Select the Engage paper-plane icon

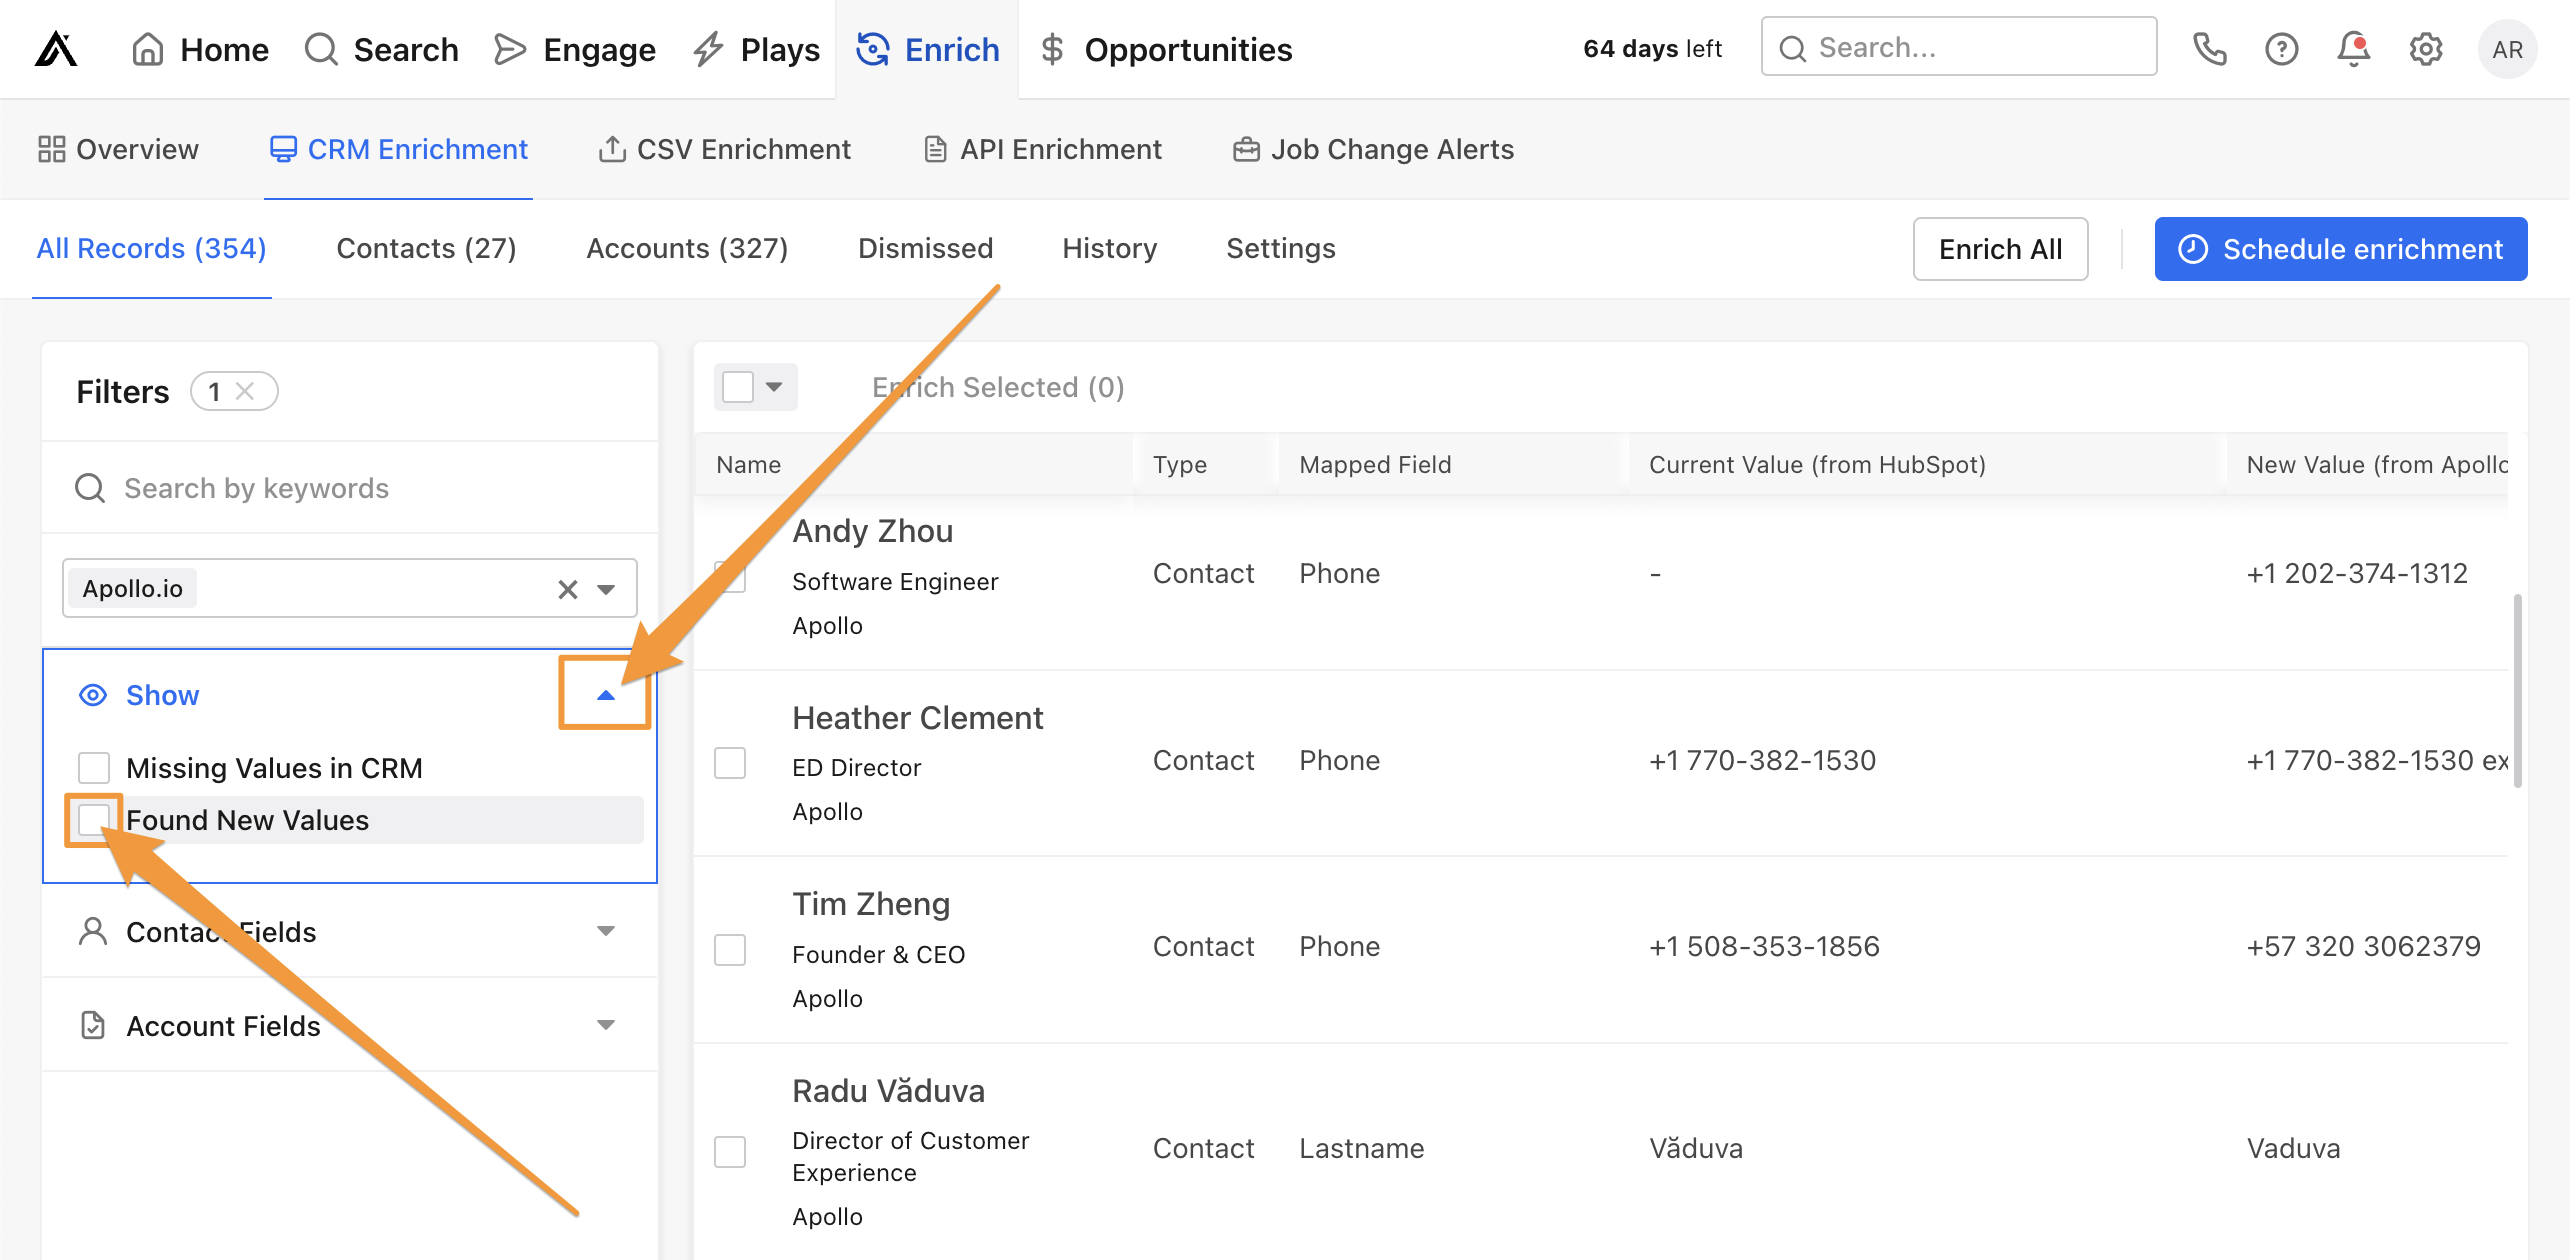click(510, 48)
